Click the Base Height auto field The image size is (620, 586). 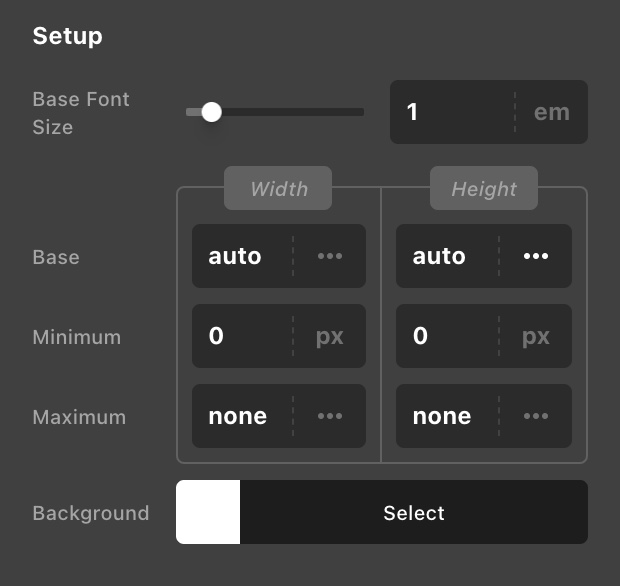pos(447,256)
